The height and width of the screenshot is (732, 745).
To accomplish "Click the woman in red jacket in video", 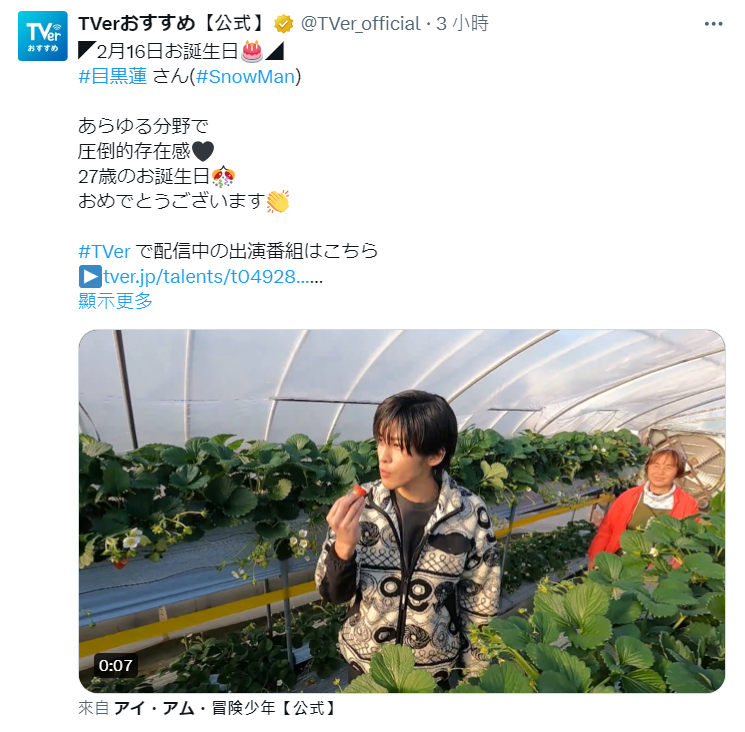I will [x=646, y=508].
